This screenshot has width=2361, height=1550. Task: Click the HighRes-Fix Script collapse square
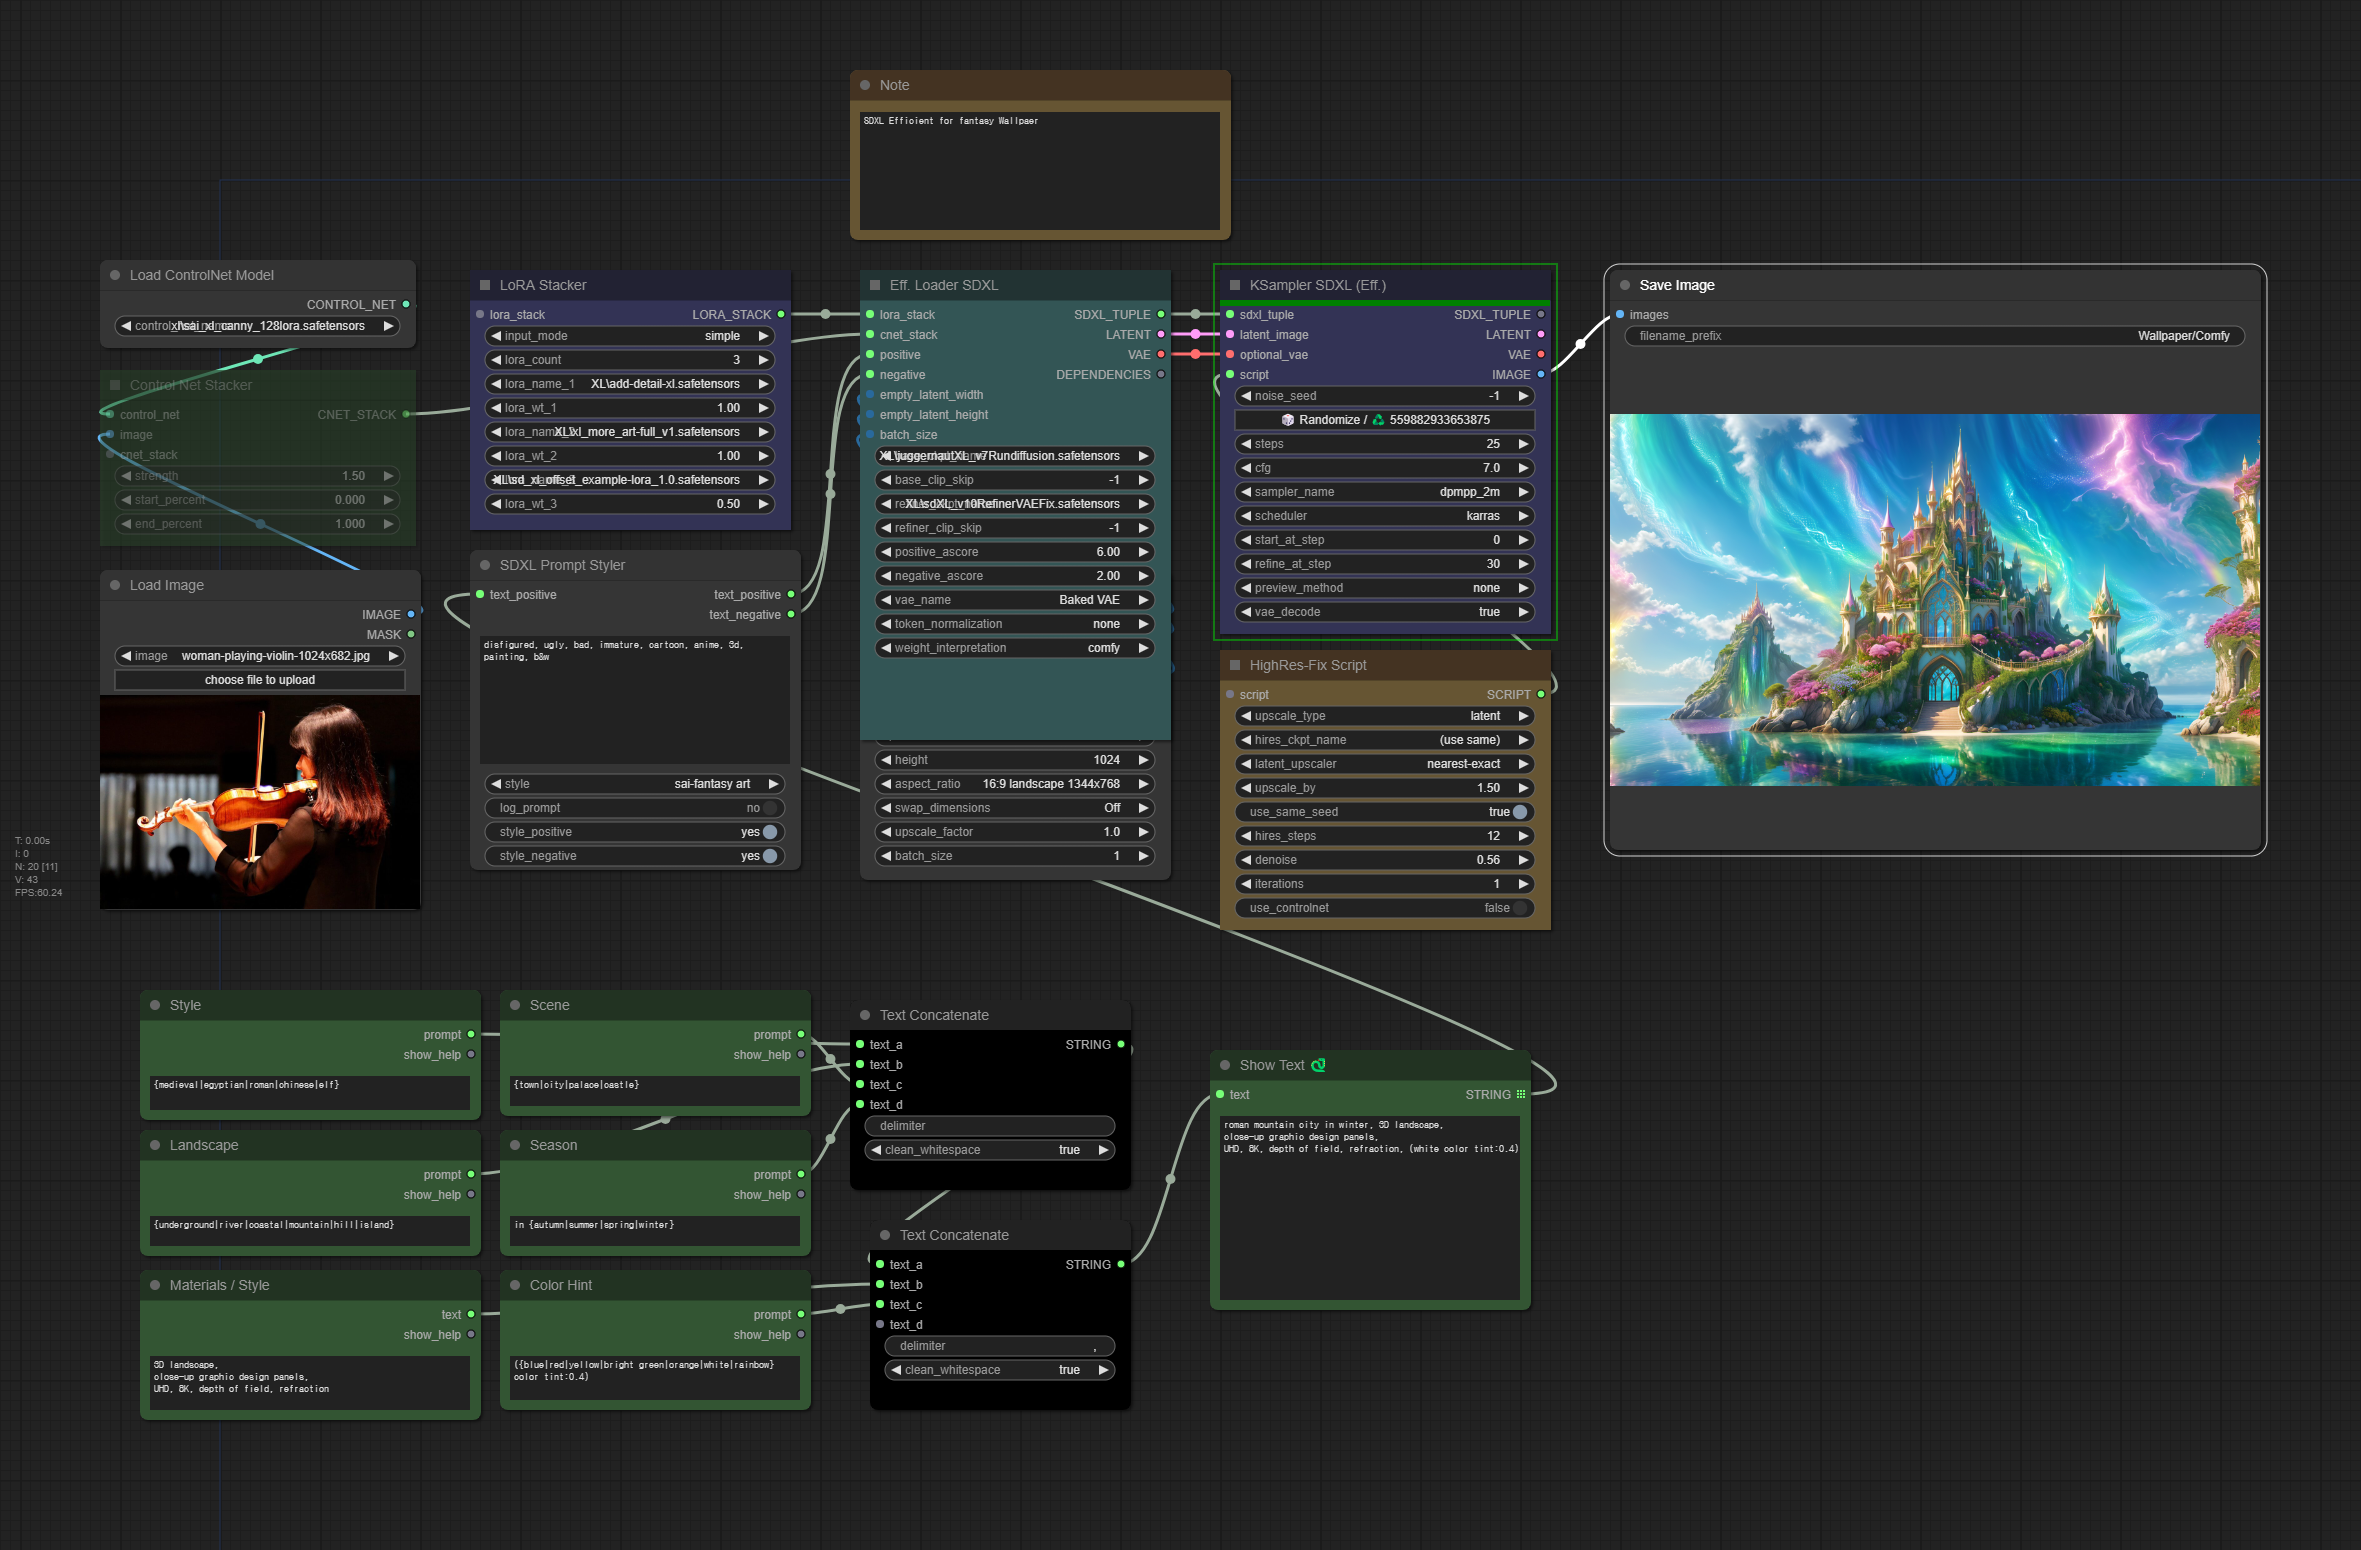click(1235, 665)
